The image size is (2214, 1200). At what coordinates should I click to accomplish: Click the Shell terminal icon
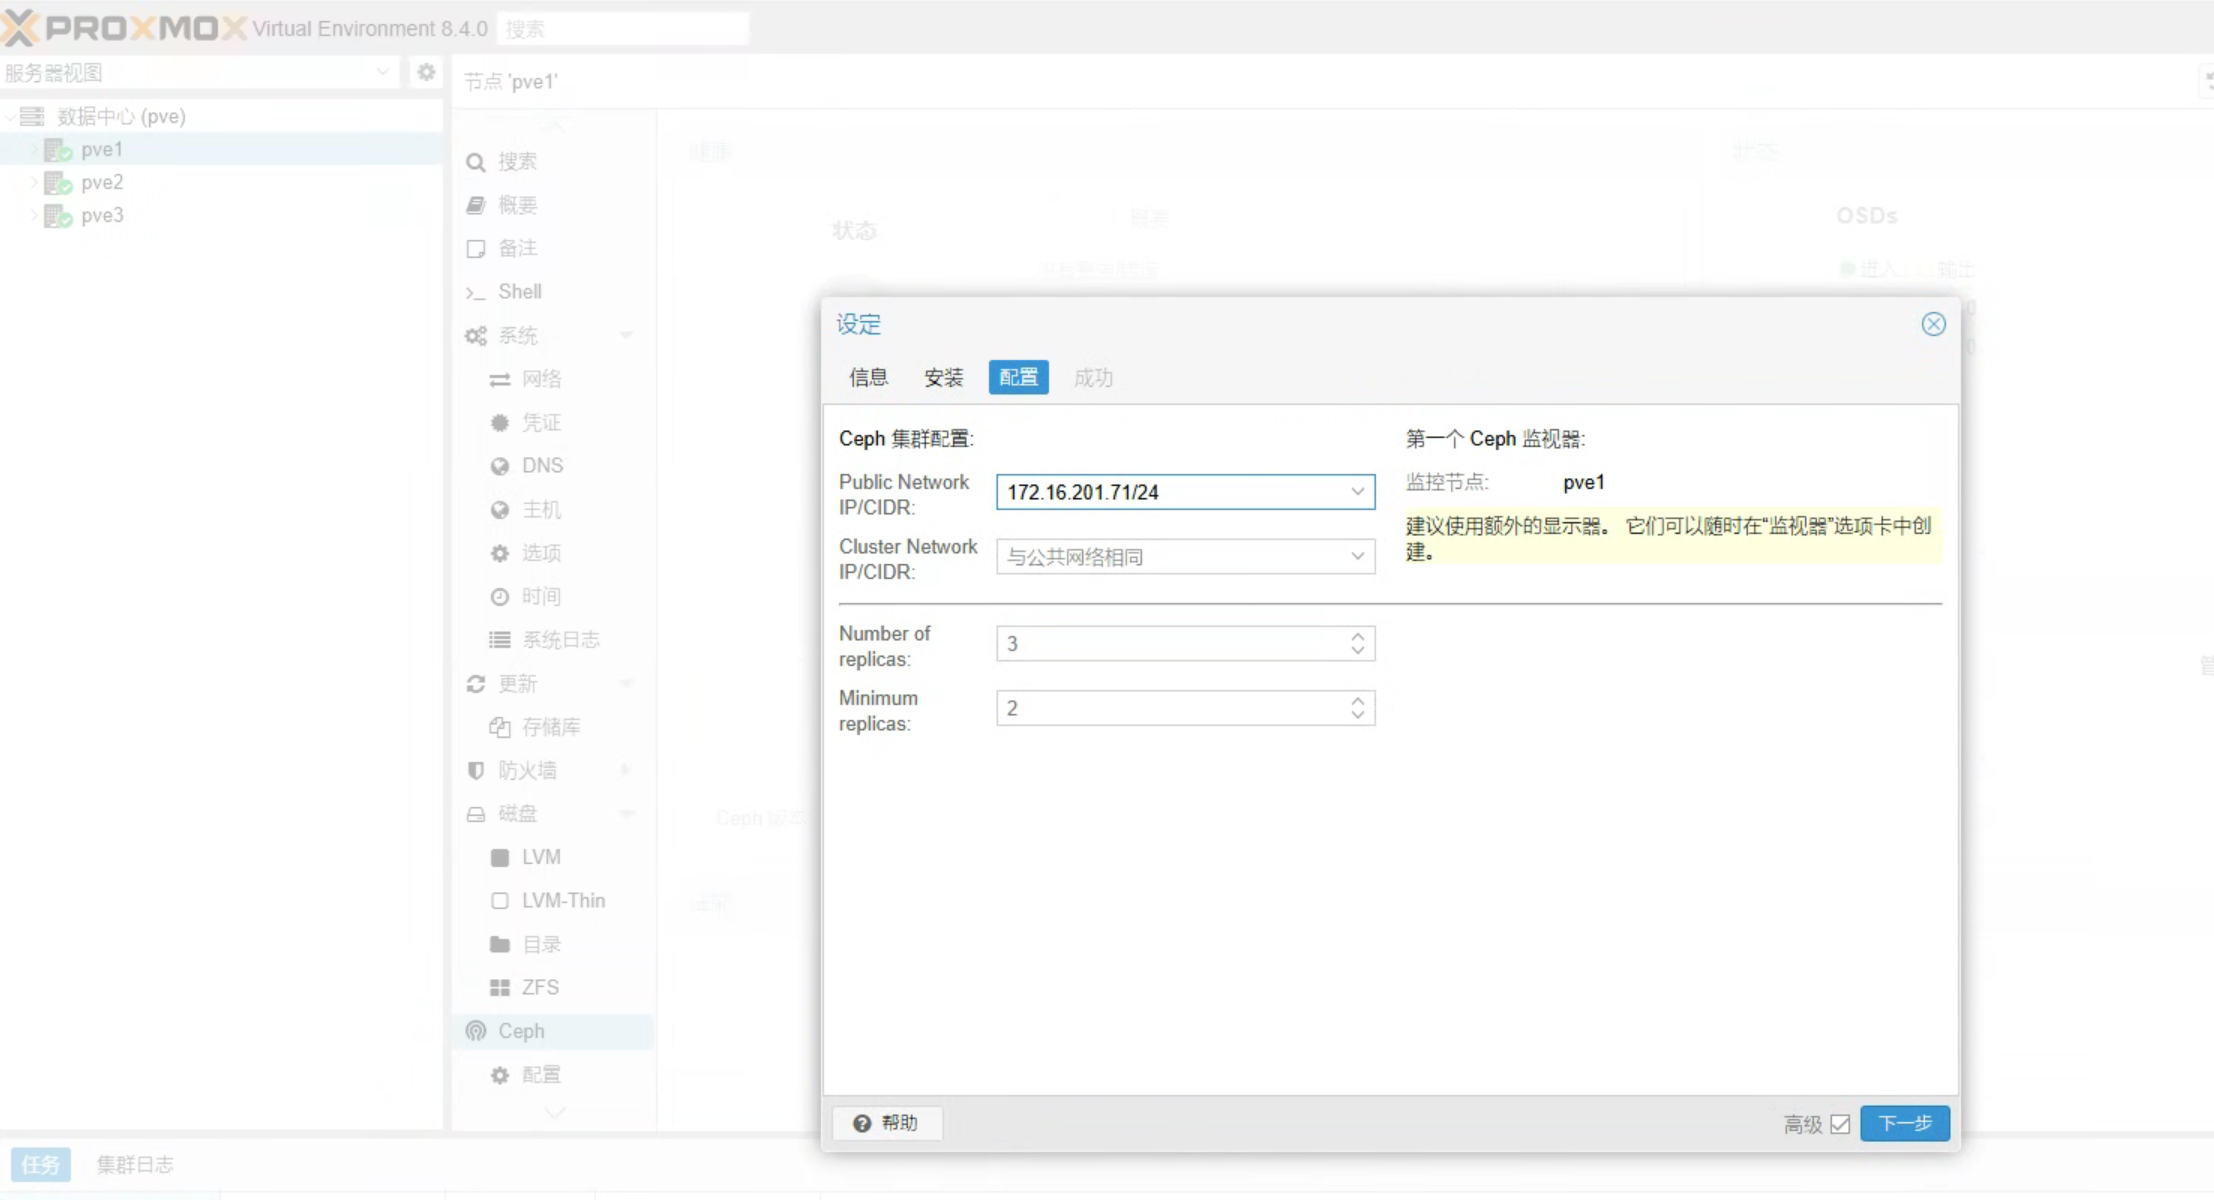[475, 292]
